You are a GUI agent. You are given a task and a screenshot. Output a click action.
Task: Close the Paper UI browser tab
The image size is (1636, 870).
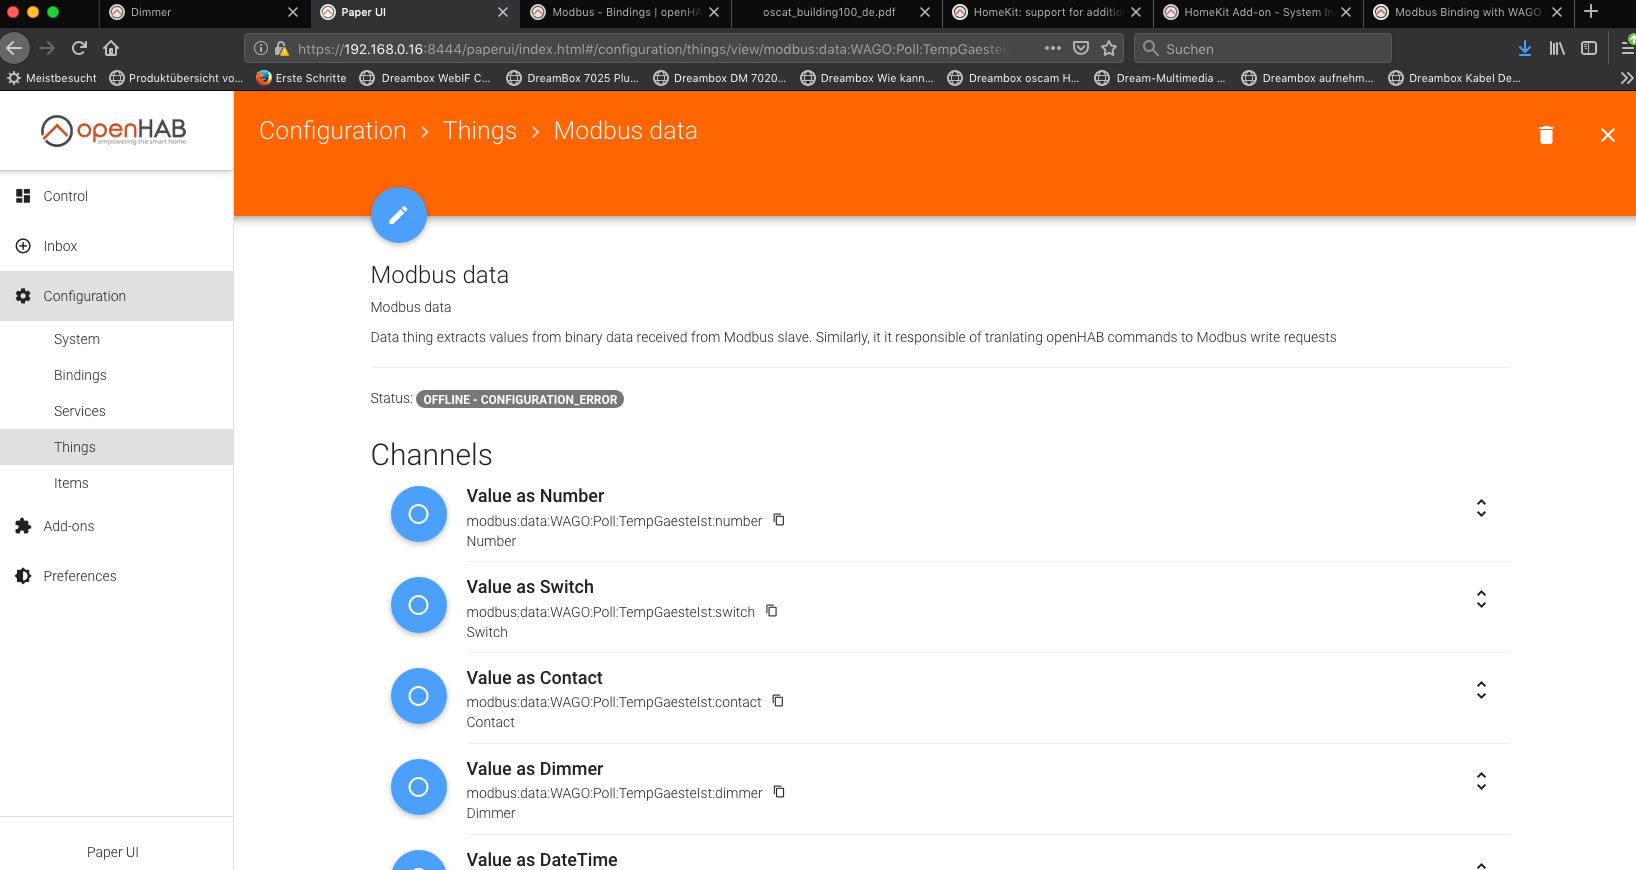(503, 12)
